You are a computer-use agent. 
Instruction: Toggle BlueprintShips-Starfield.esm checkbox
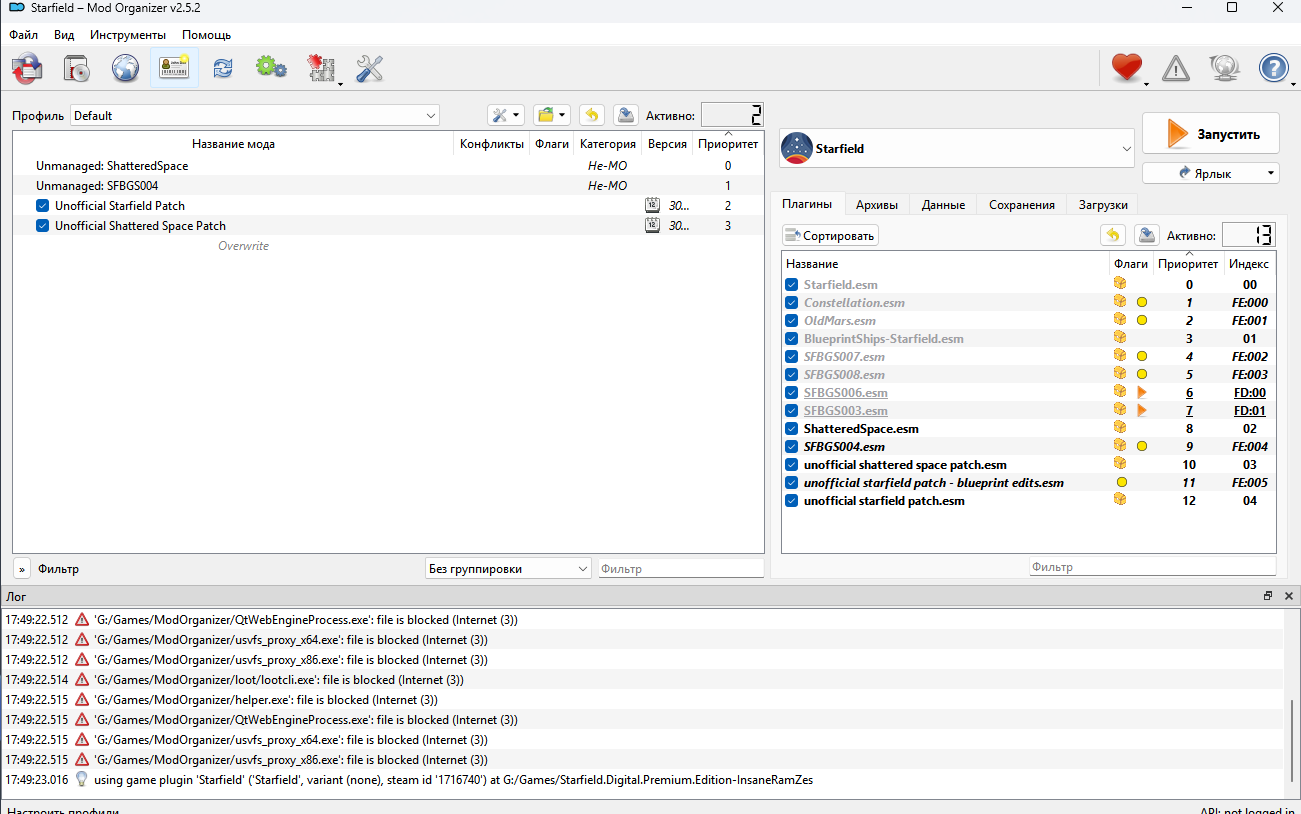pos(792,339)
